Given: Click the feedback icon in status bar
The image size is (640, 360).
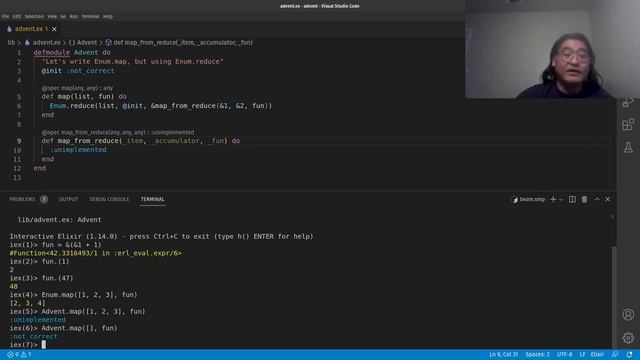Looking at the screenshot, I should (x=615, y=354).
